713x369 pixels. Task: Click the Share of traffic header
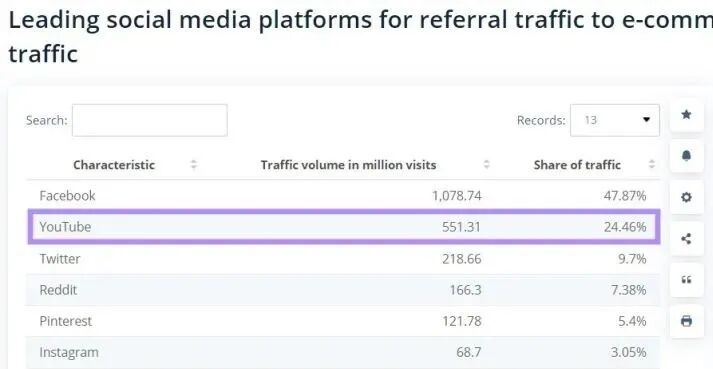[577, 165]
